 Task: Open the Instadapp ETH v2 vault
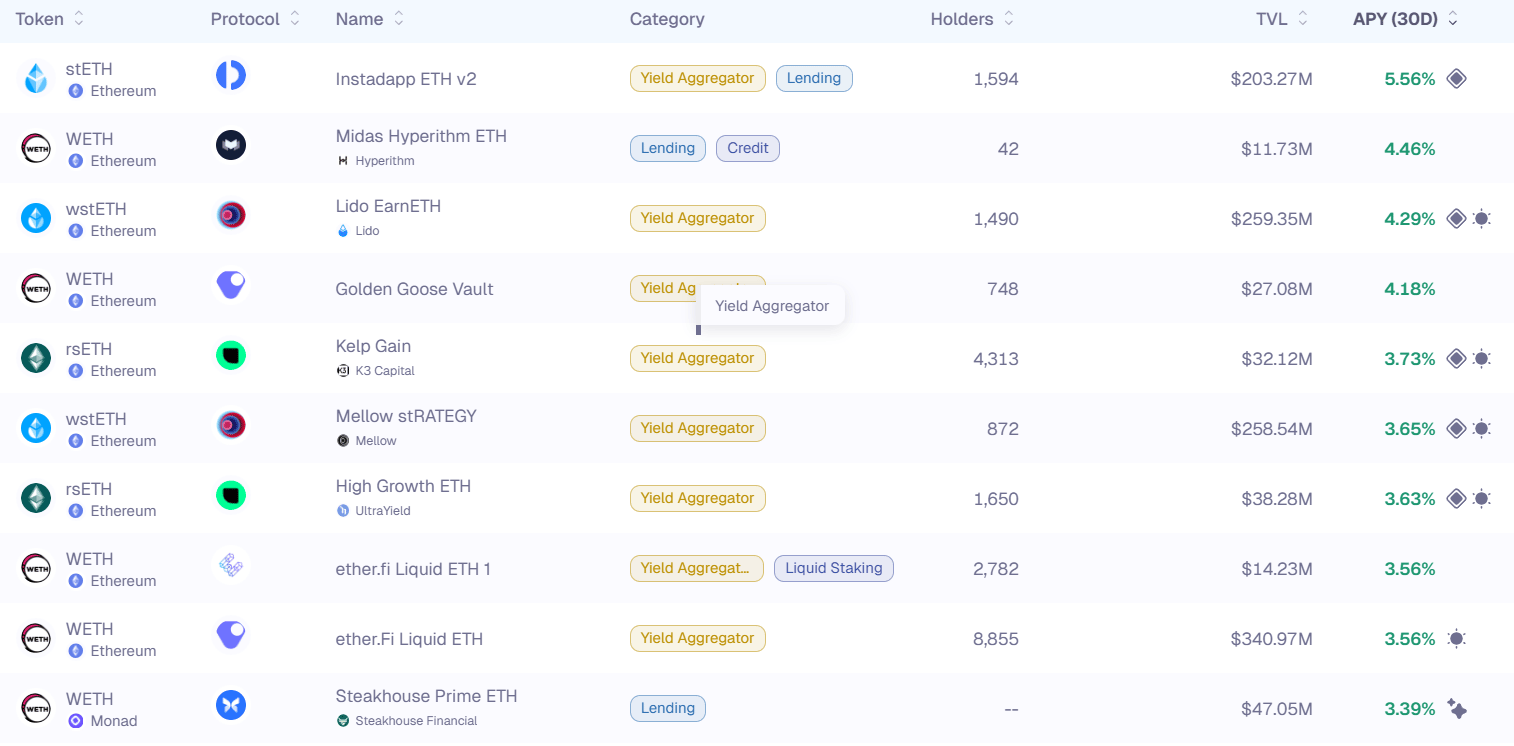coord(406,78)
